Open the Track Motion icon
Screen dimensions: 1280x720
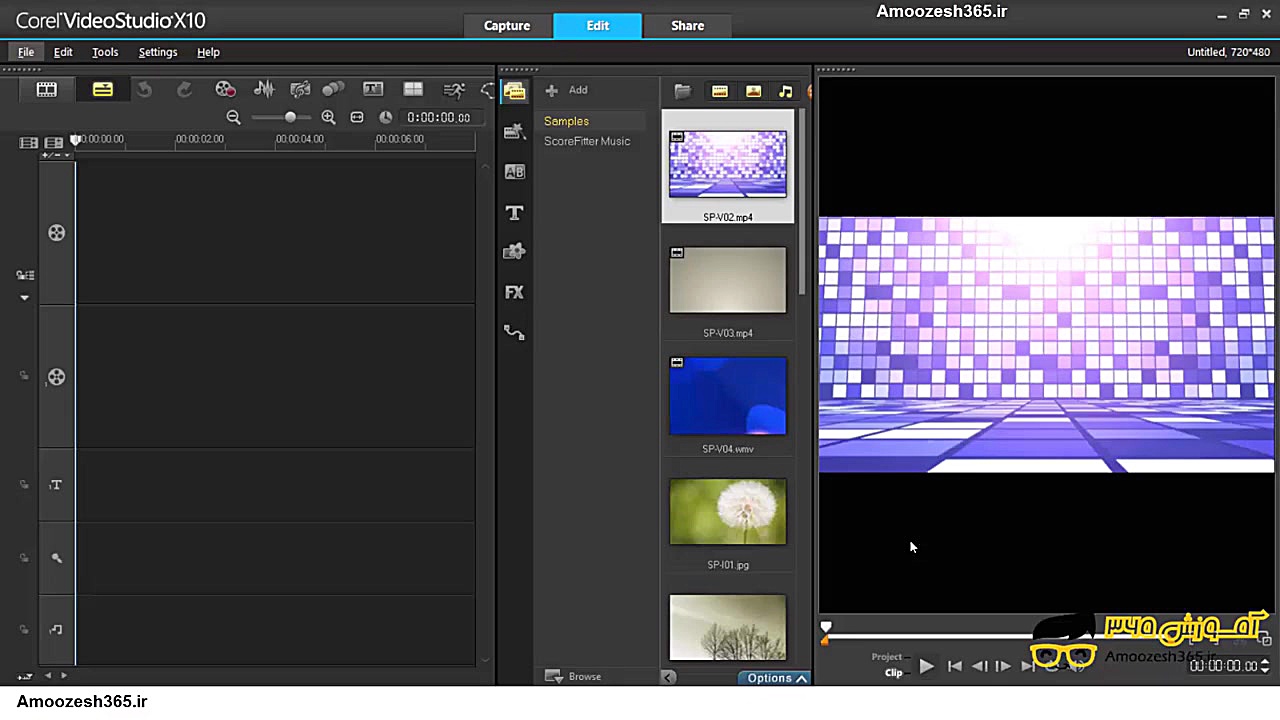(x=333, y=90)
